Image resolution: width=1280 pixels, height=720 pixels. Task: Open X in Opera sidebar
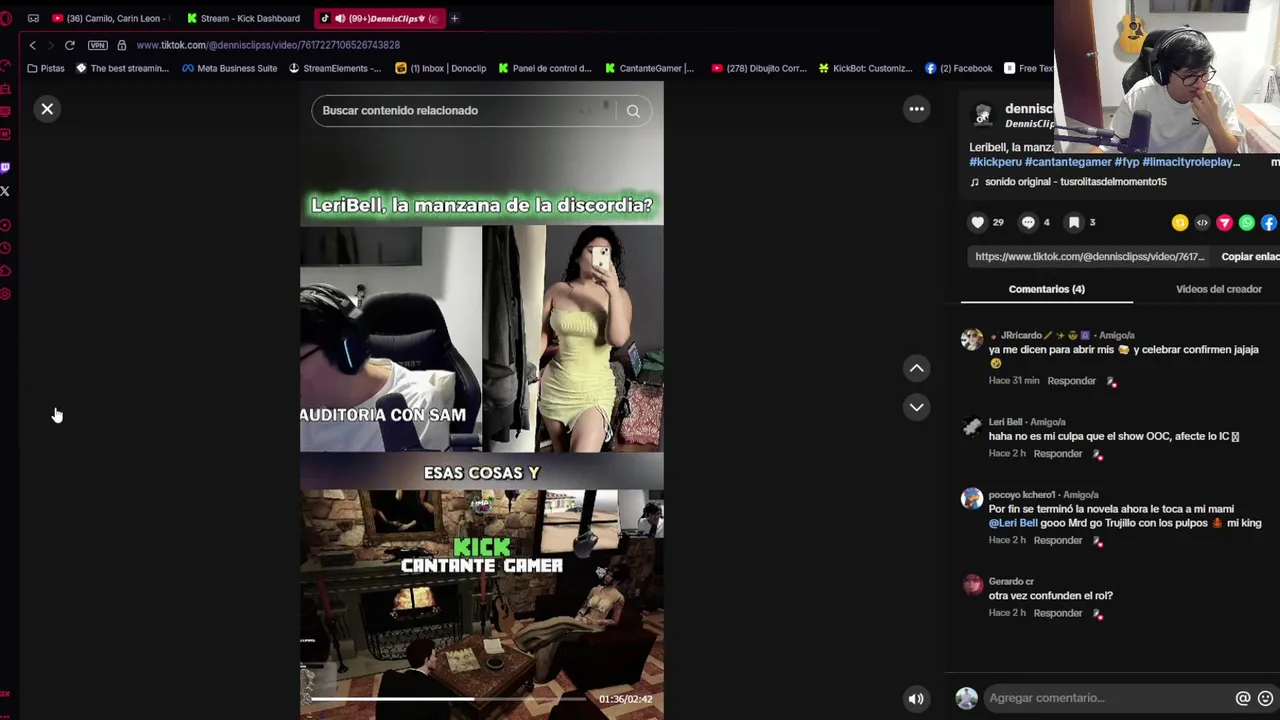click(5, 191)
